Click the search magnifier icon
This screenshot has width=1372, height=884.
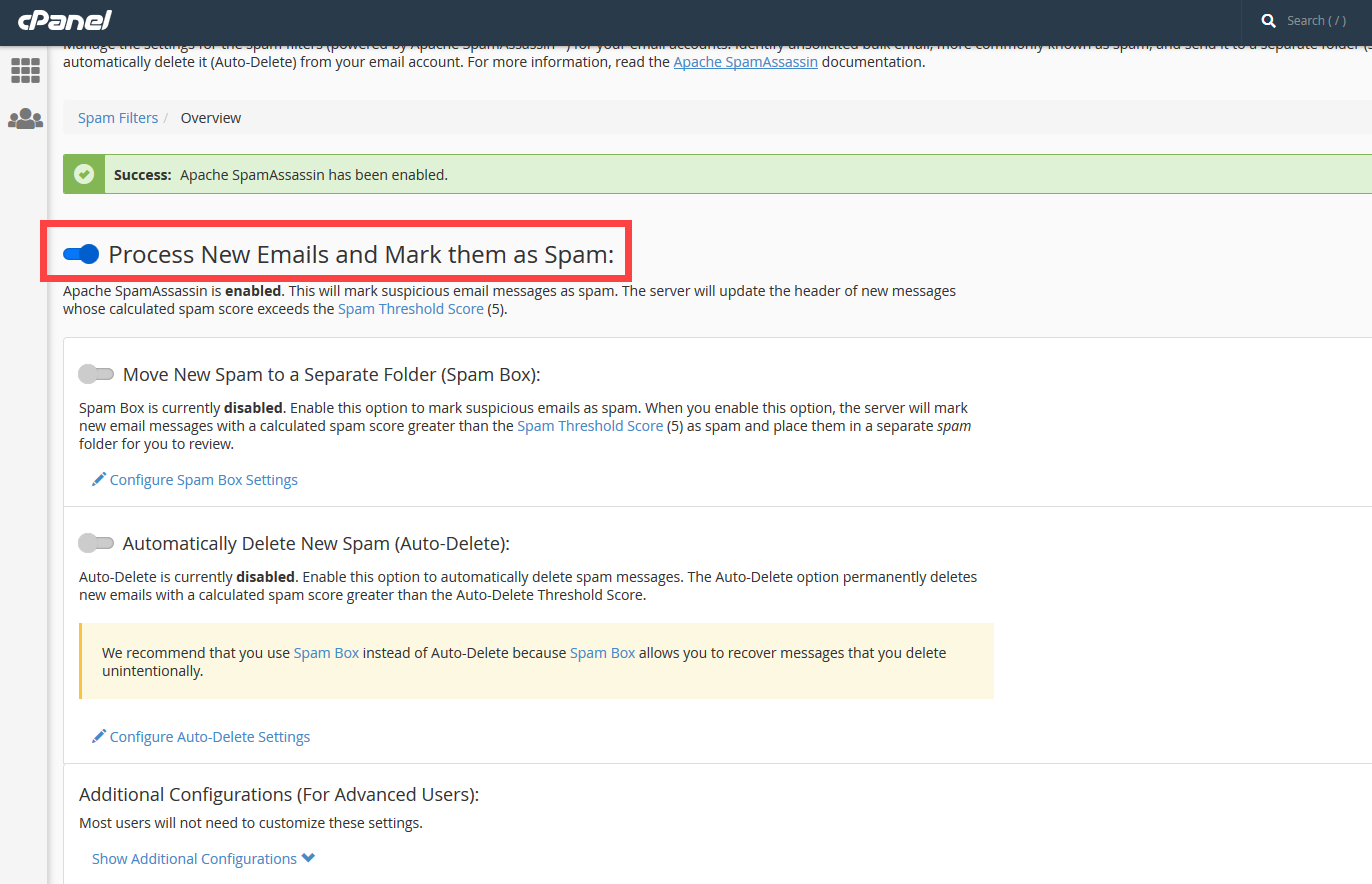point(1269,21)
